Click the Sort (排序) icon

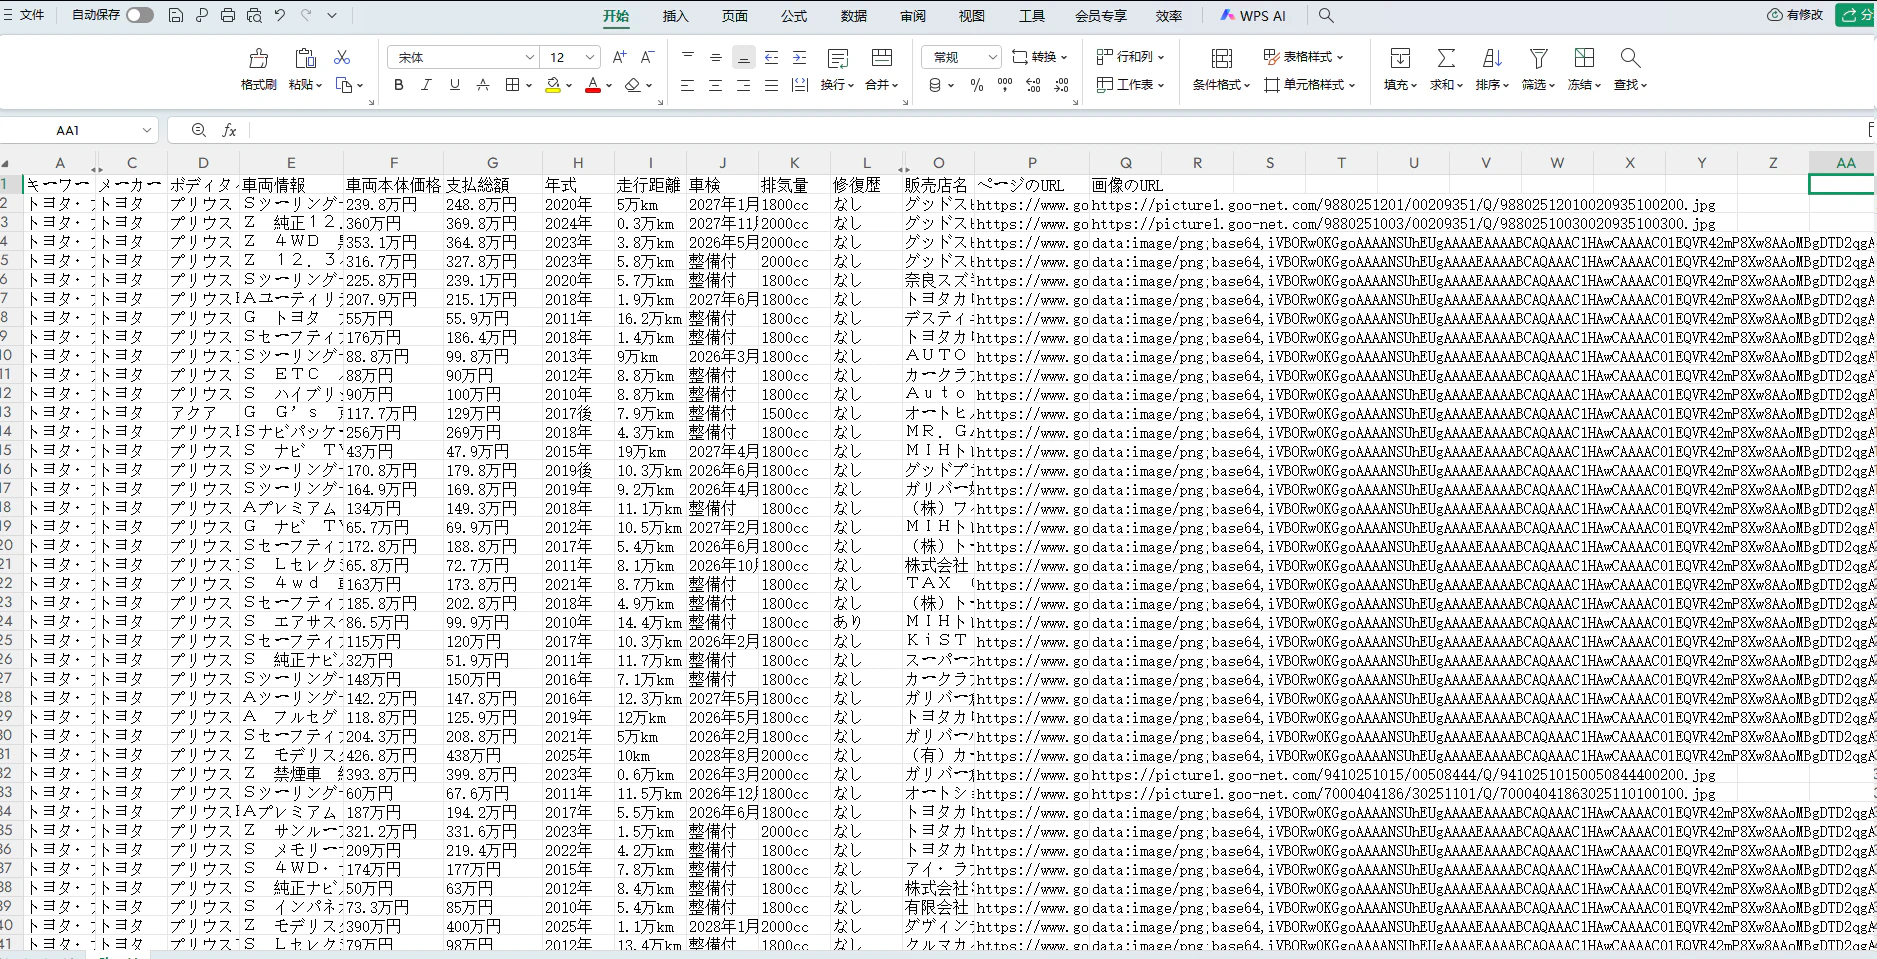pyautogui.click(x=1492, y=58)
